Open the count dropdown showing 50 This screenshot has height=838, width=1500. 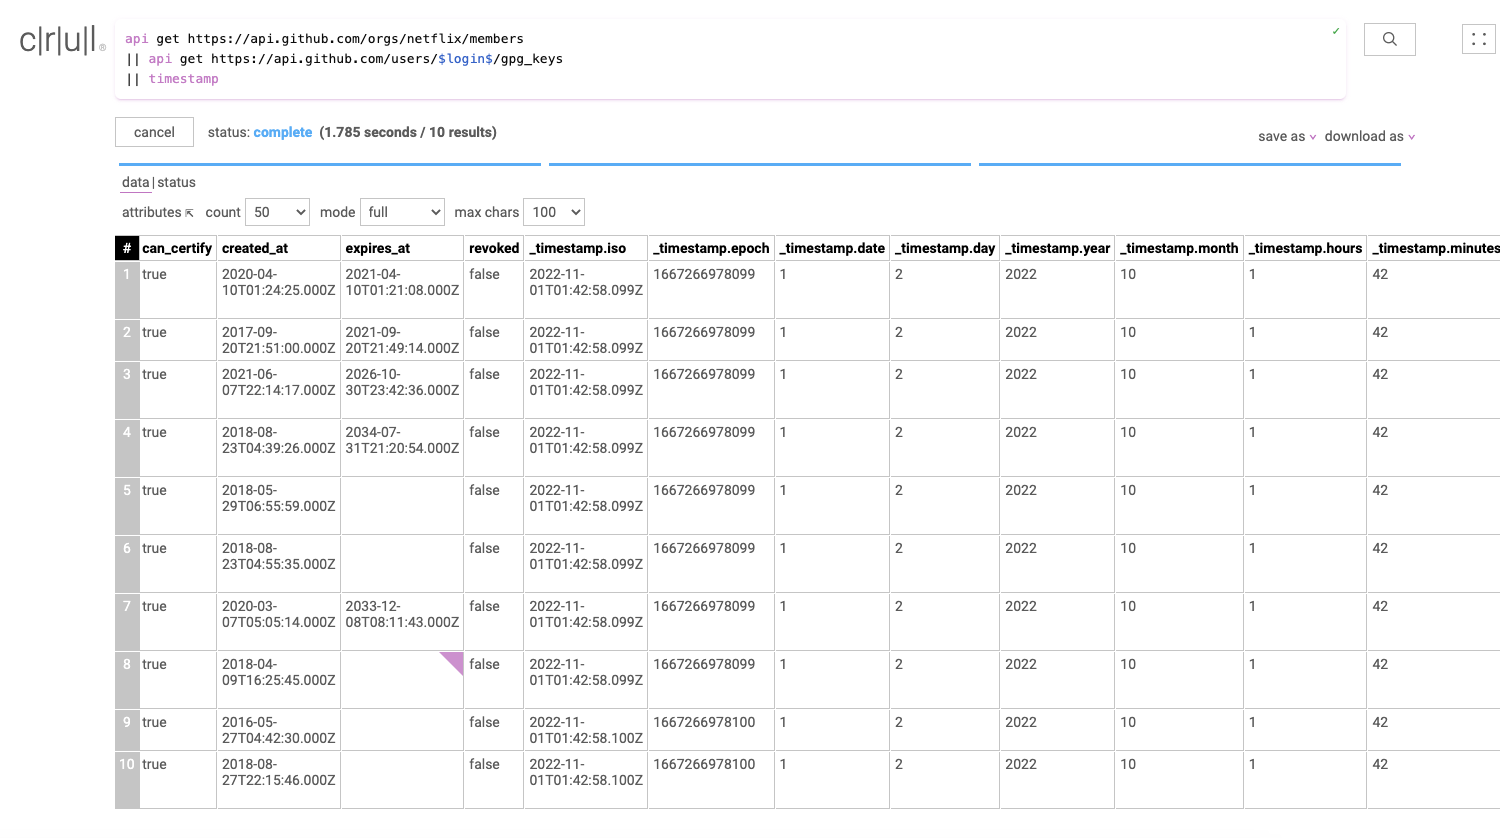click(x=277, y=212)
